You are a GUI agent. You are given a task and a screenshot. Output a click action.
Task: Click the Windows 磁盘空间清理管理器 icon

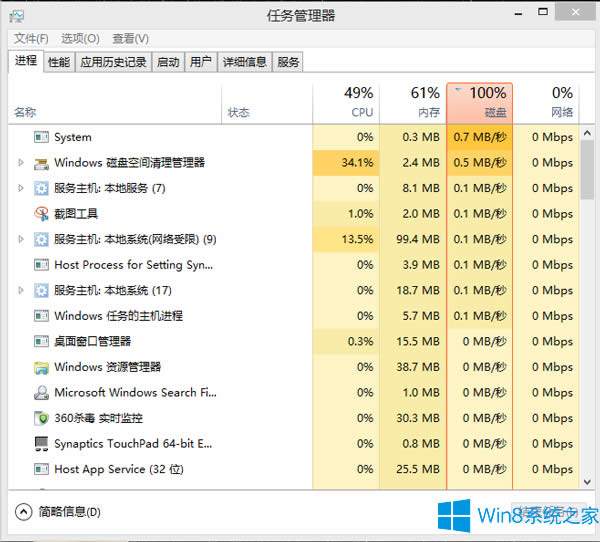point(41,163)
